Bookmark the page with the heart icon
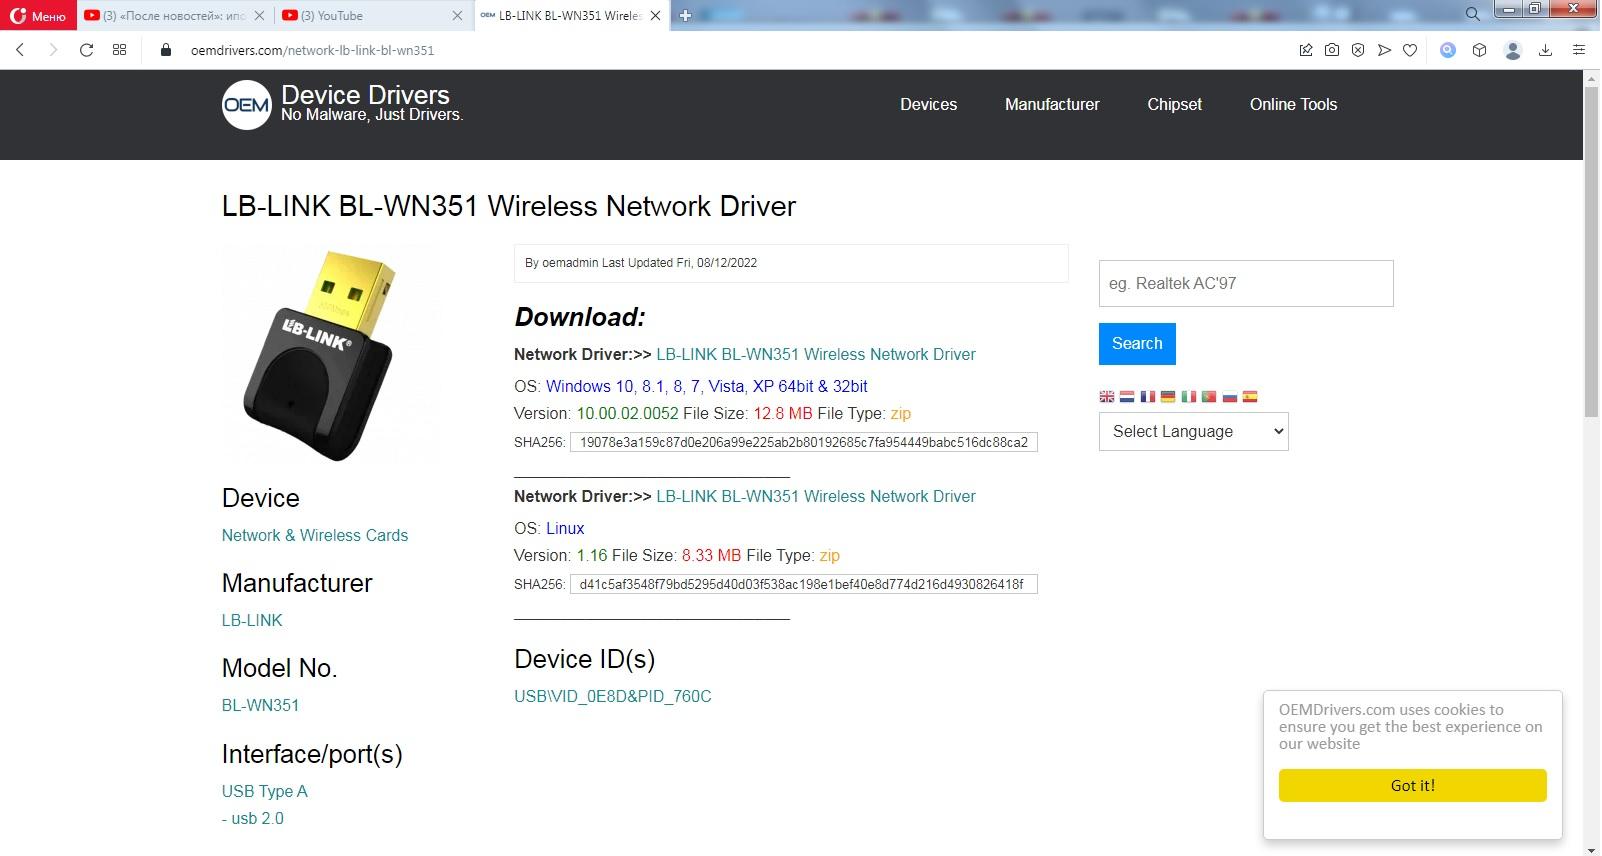Screen dimensions: 1602x856 pos(1410,50)
